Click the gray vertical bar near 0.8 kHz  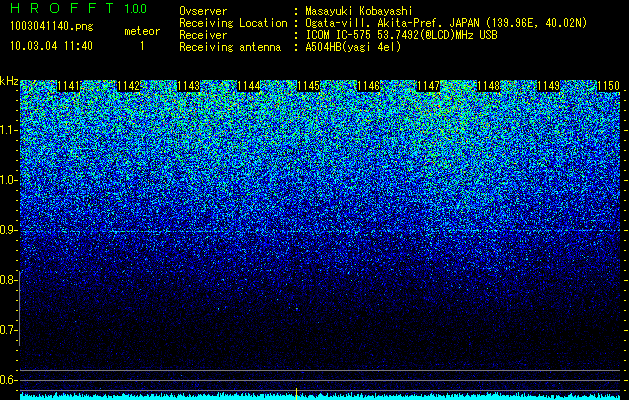19,308
